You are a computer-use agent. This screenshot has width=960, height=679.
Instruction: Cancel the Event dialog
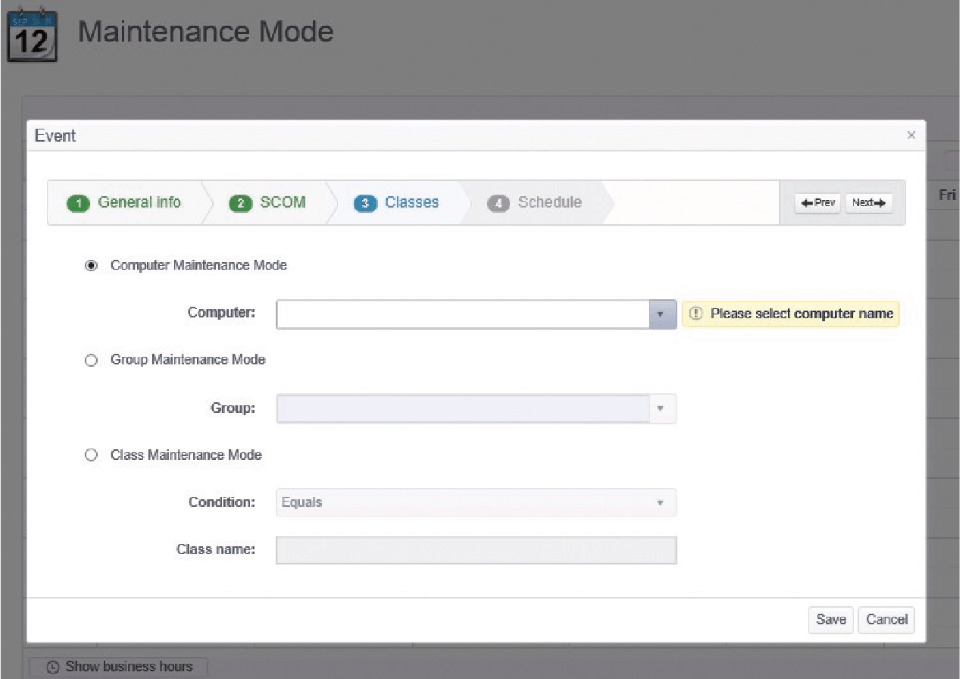887,620
